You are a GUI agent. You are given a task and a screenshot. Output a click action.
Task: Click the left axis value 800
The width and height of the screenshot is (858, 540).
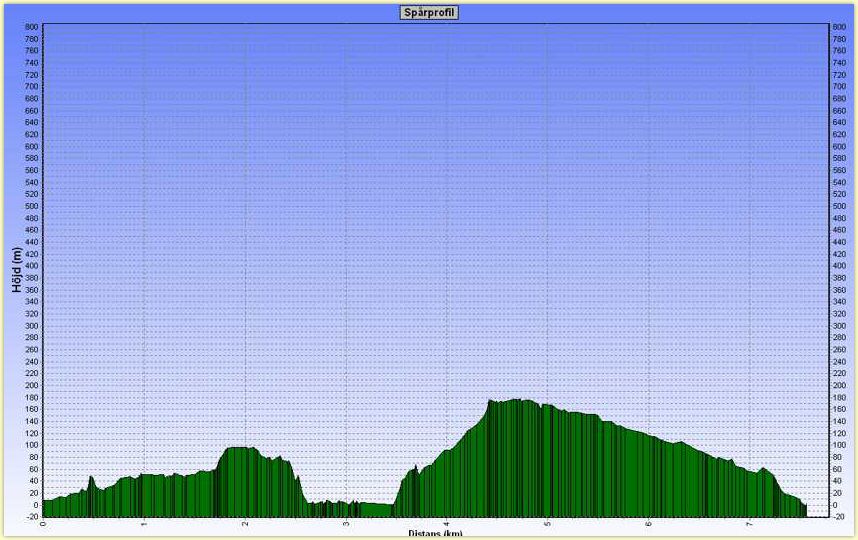pos(32,27)
